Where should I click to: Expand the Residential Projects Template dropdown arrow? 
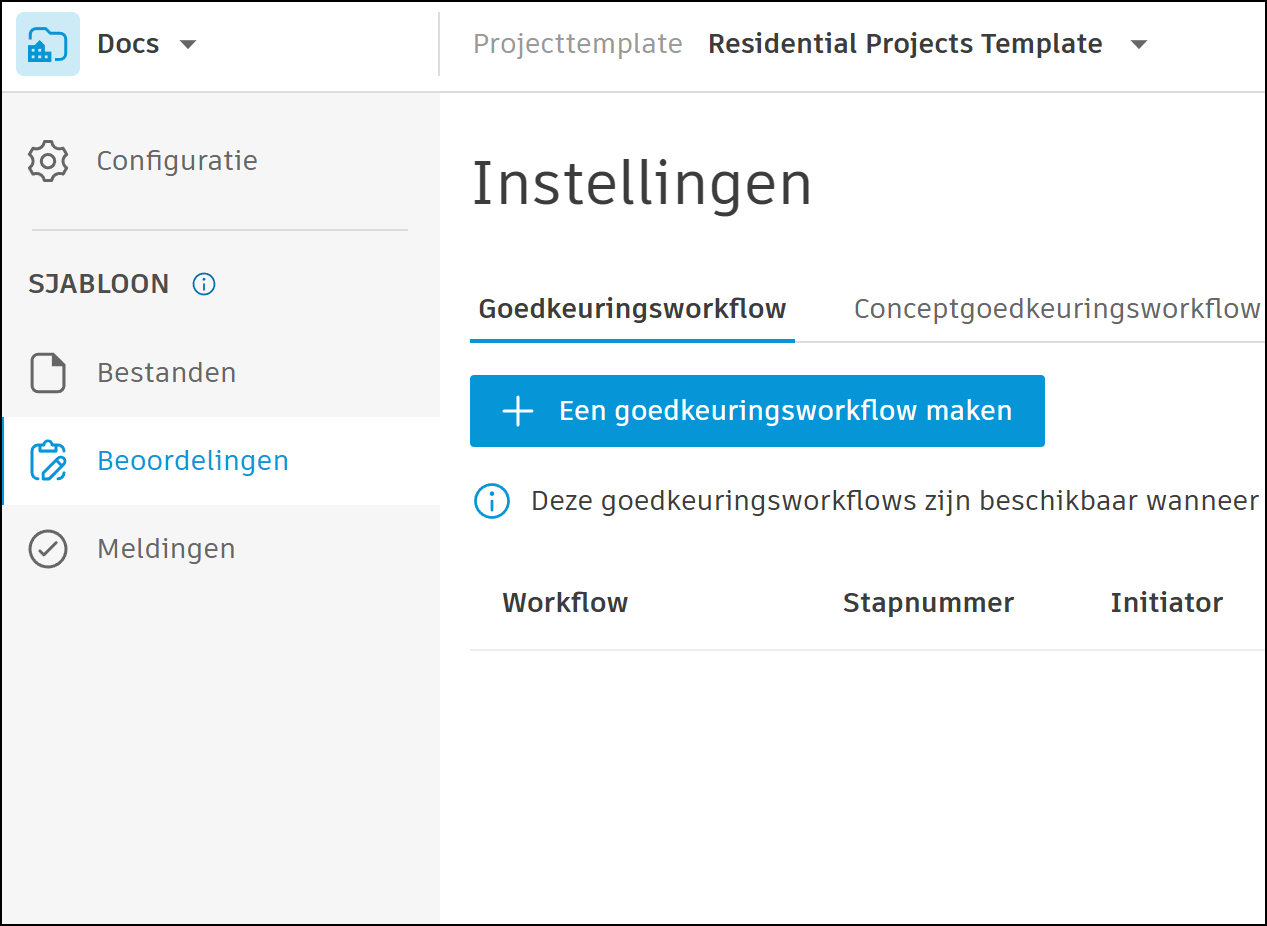(x=1138, y=45)
